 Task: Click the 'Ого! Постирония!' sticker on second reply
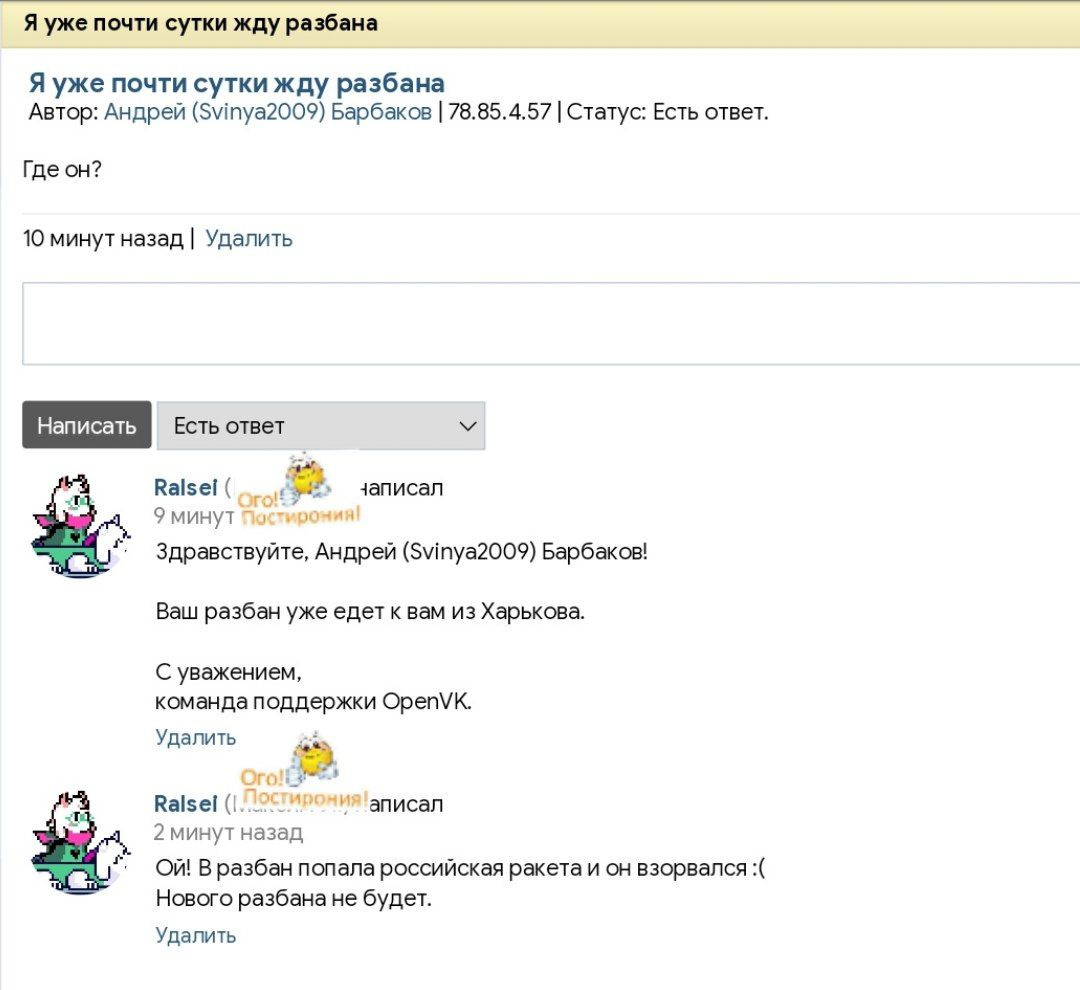(305, 773)
